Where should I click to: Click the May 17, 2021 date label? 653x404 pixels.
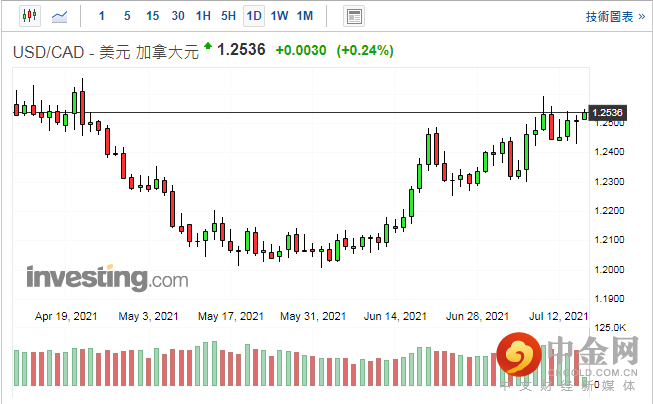[x=231, y=317]
